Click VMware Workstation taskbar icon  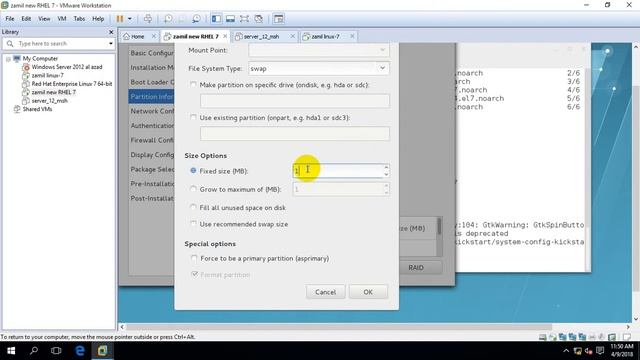pos(102,351)
